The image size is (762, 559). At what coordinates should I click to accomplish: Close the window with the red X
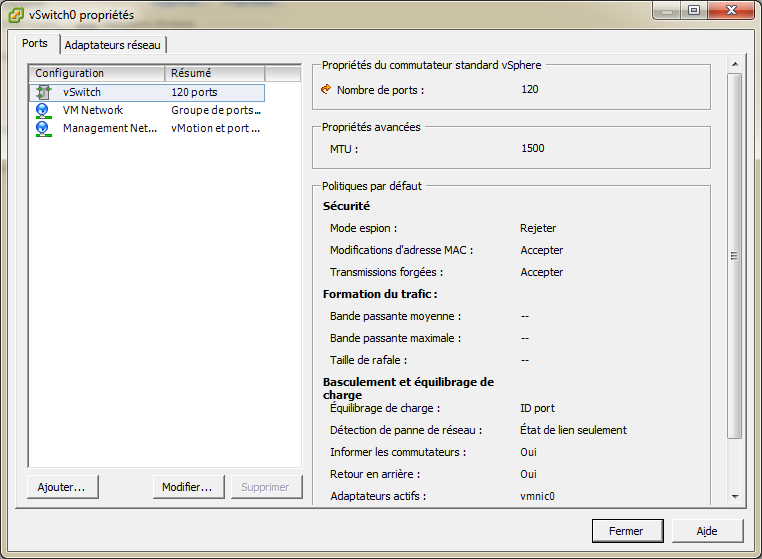(731, 11)
